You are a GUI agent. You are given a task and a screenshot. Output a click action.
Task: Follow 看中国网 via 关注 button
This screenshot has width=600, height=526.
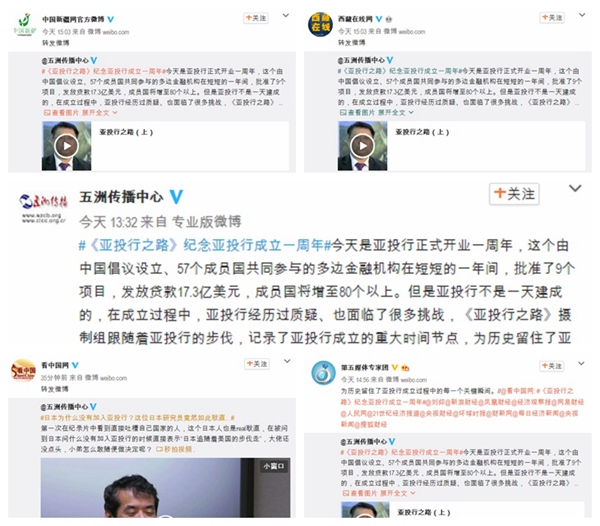pyautogui.click(x=257, y=364)
